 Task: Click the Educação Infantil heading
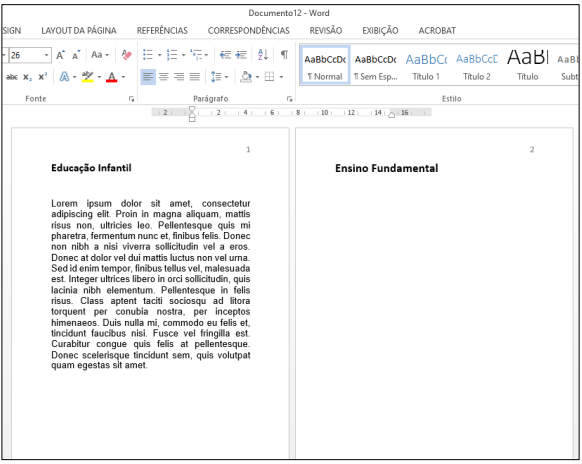[x=91, y=168]
